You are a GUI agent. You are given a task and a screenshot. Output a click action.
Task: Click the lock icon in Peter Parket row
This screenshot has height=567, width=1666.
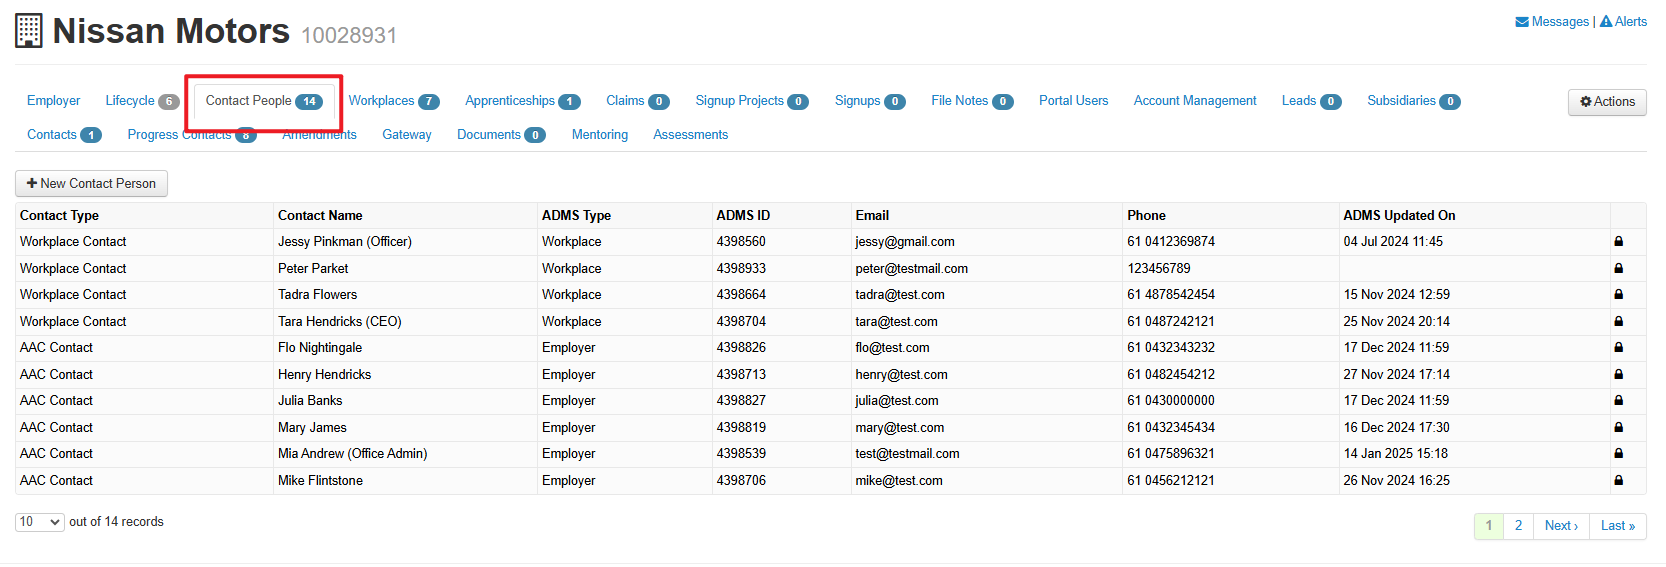click(1618, 268)
